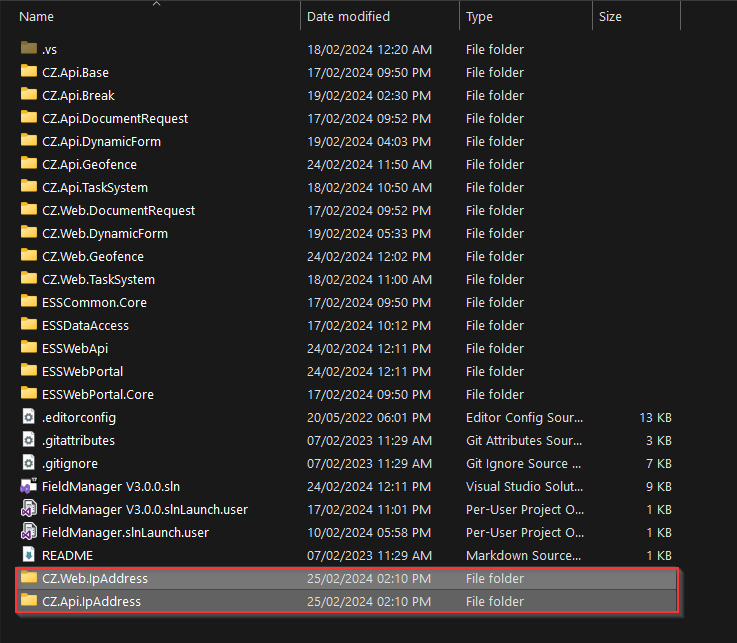
Task: Sort files by Date modified column
Action: tap(348, 16)
